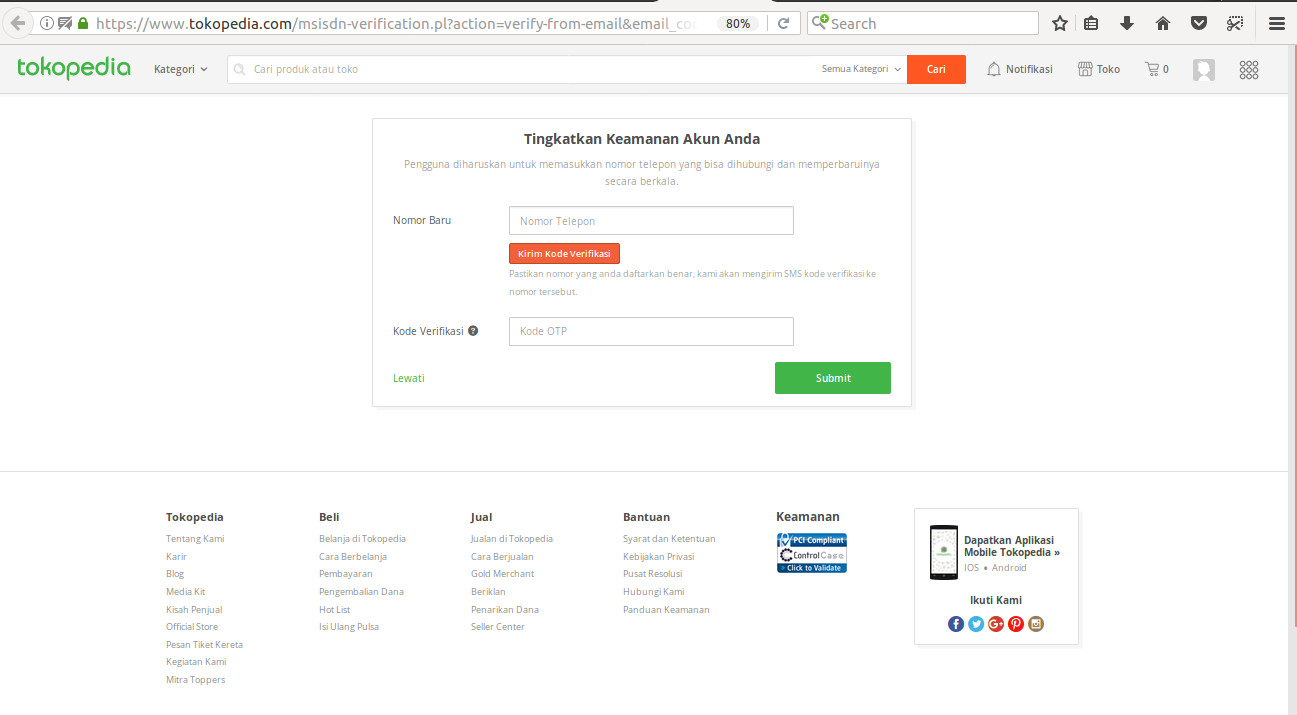Image resolution: width=1297 pixels, height=715 pixels.
Task: Open Isi Ulang Pulsa link
Action: 349,627
